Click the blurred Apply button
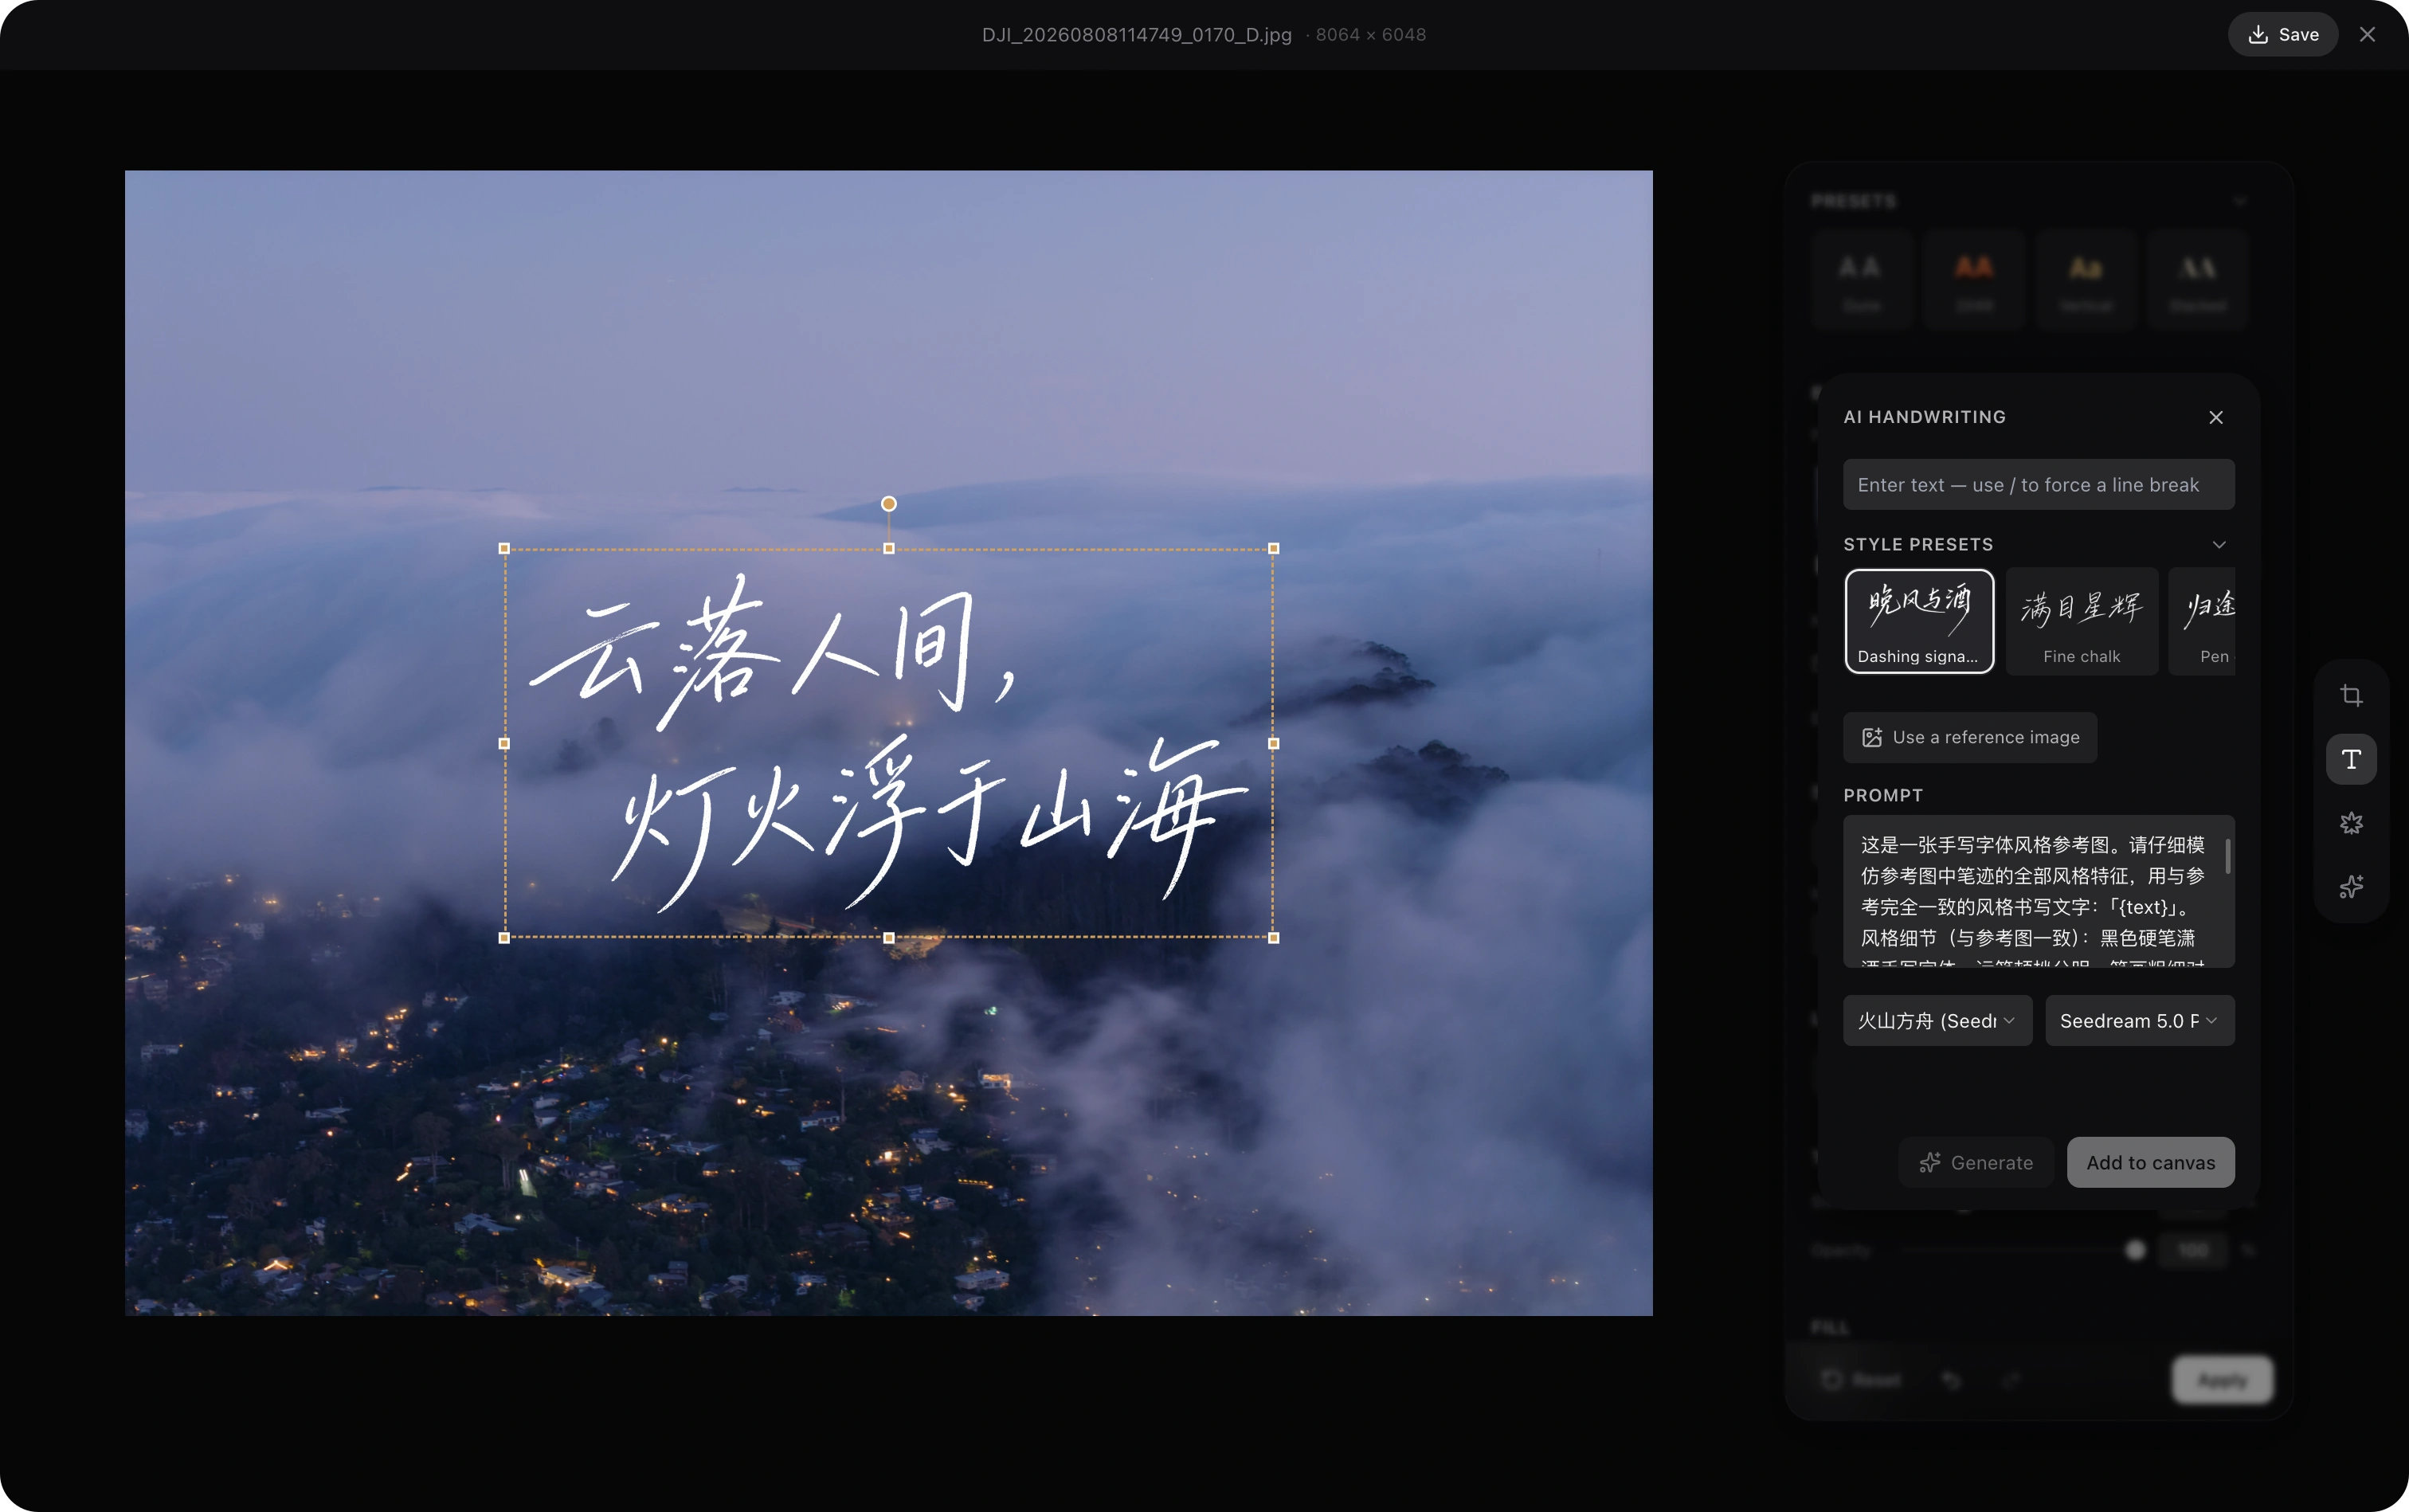 pos(2222,1380)
